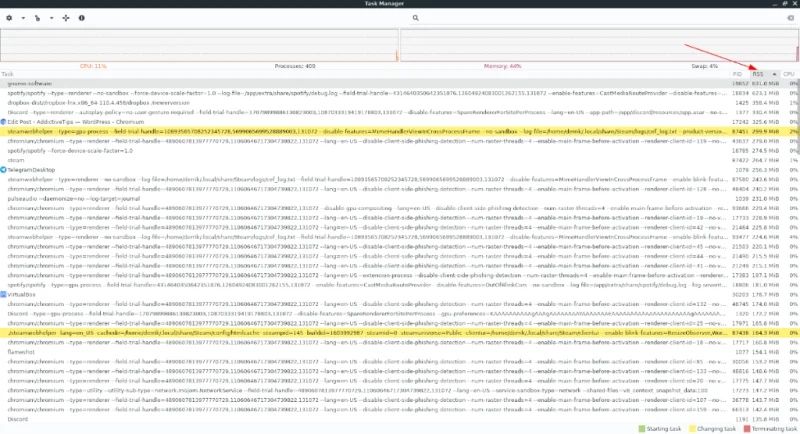The image size is (800, 434).
Task: Click the memory usage history graph
Action: click(600, 45)
